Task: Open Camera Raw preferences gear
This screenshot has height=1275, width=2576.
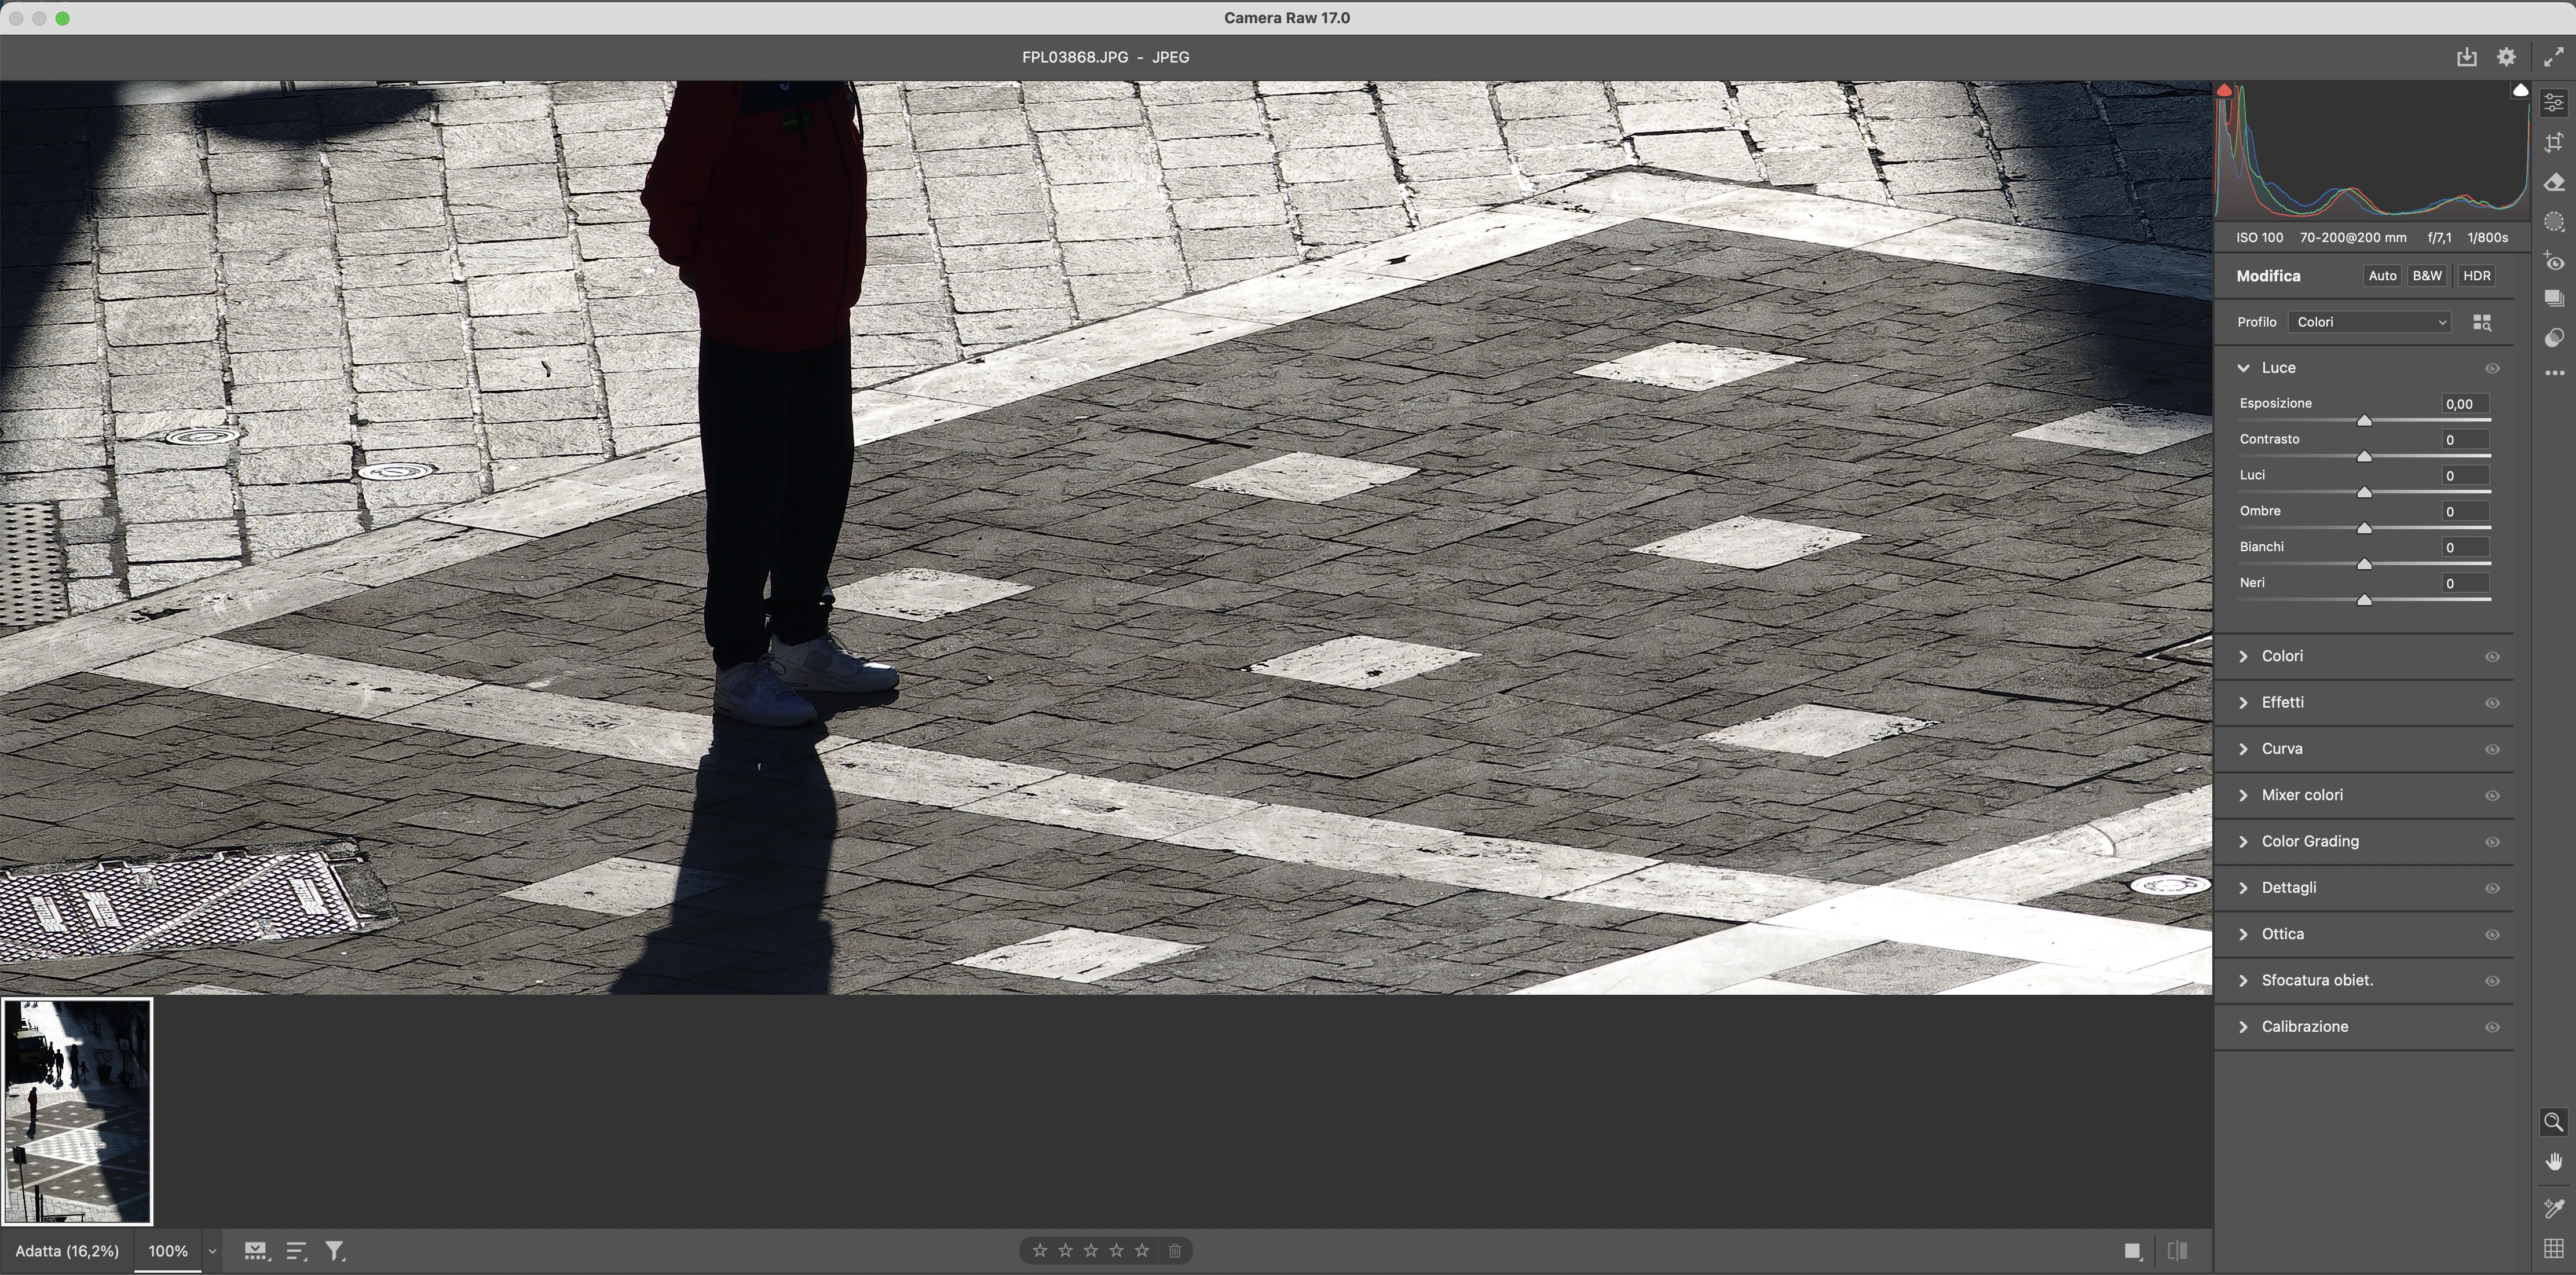Action: coord(2506,57)
